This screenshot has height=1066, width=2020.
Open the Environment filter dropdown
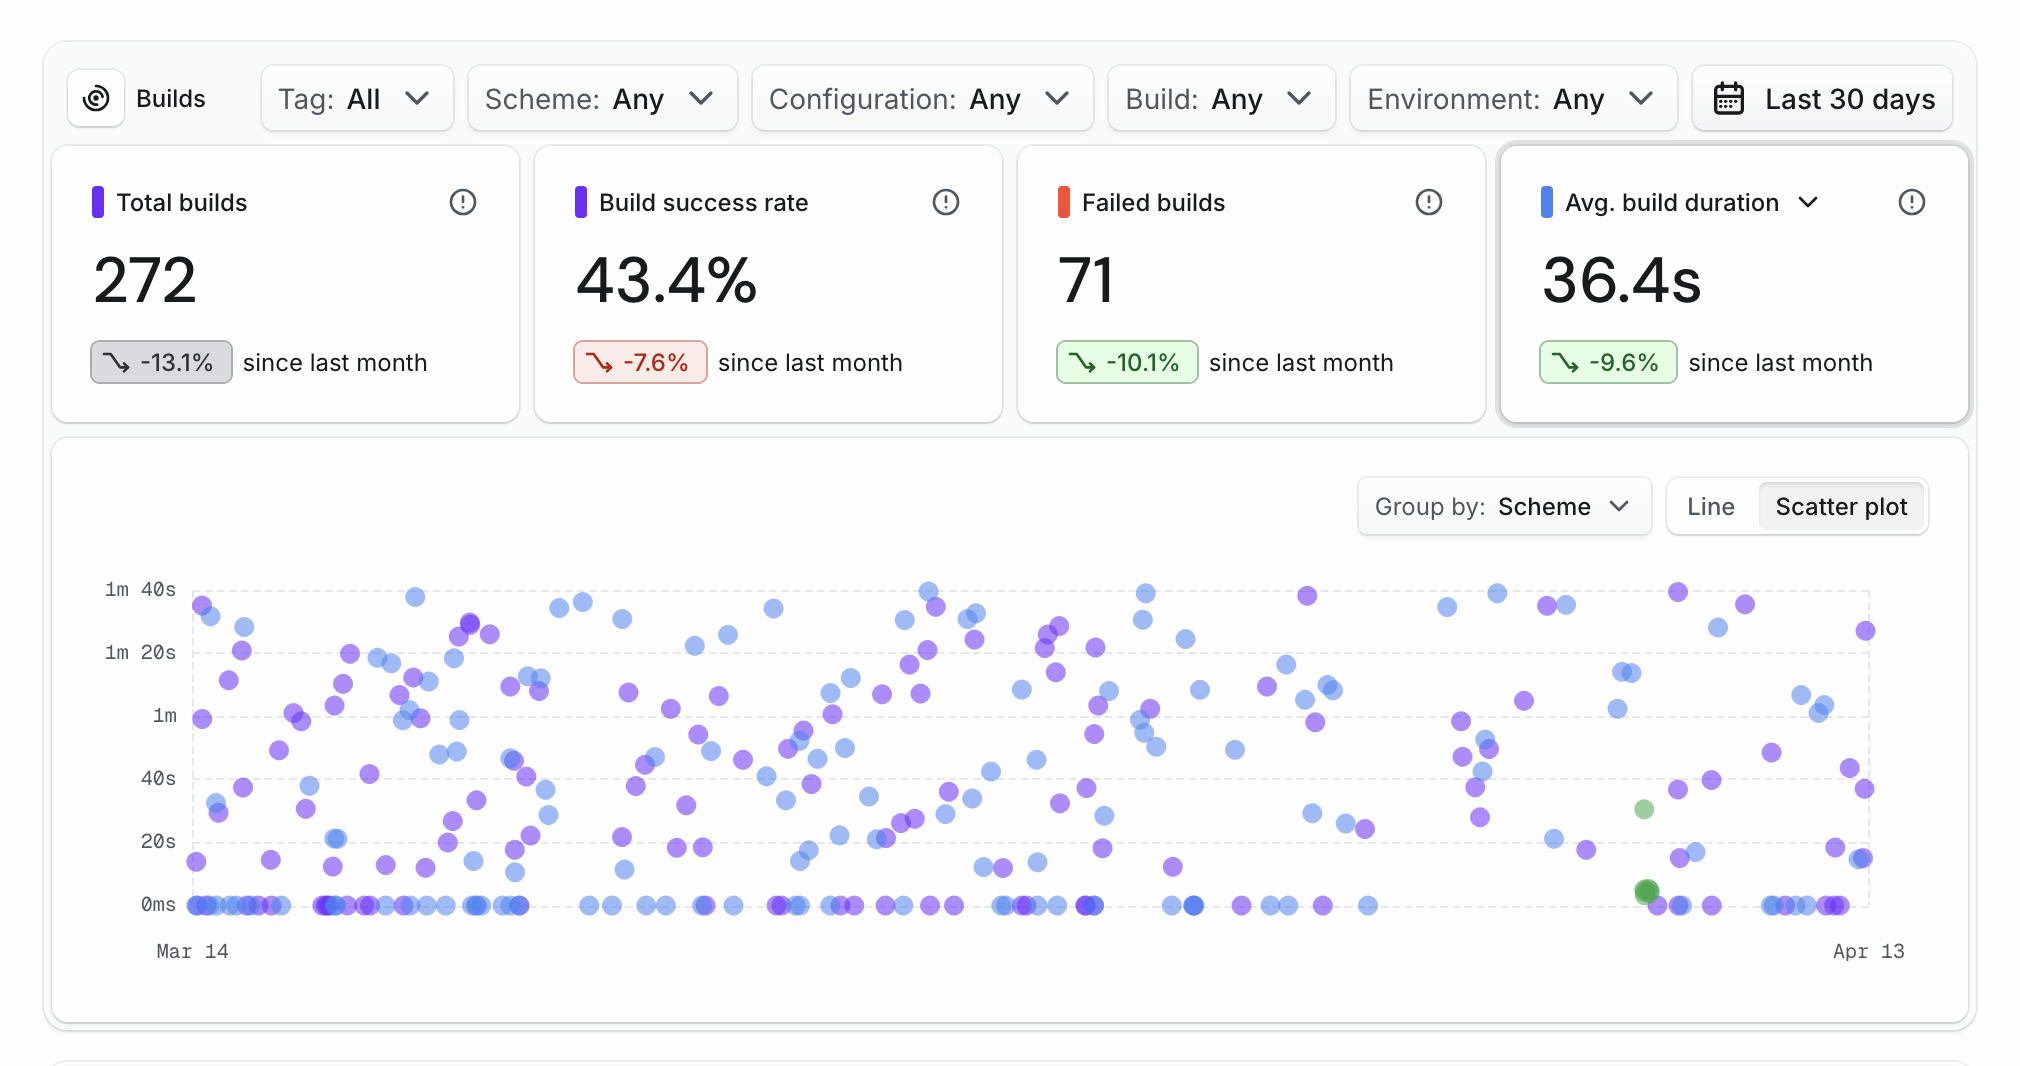pyautogui.click(x=1512, y=98)
